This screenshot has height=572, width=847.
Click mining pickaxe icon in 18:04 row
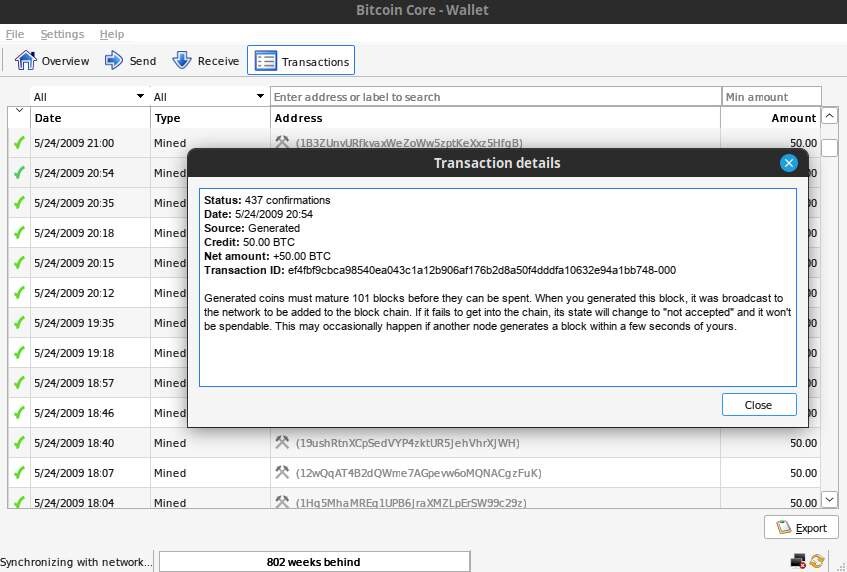[282, 502]
